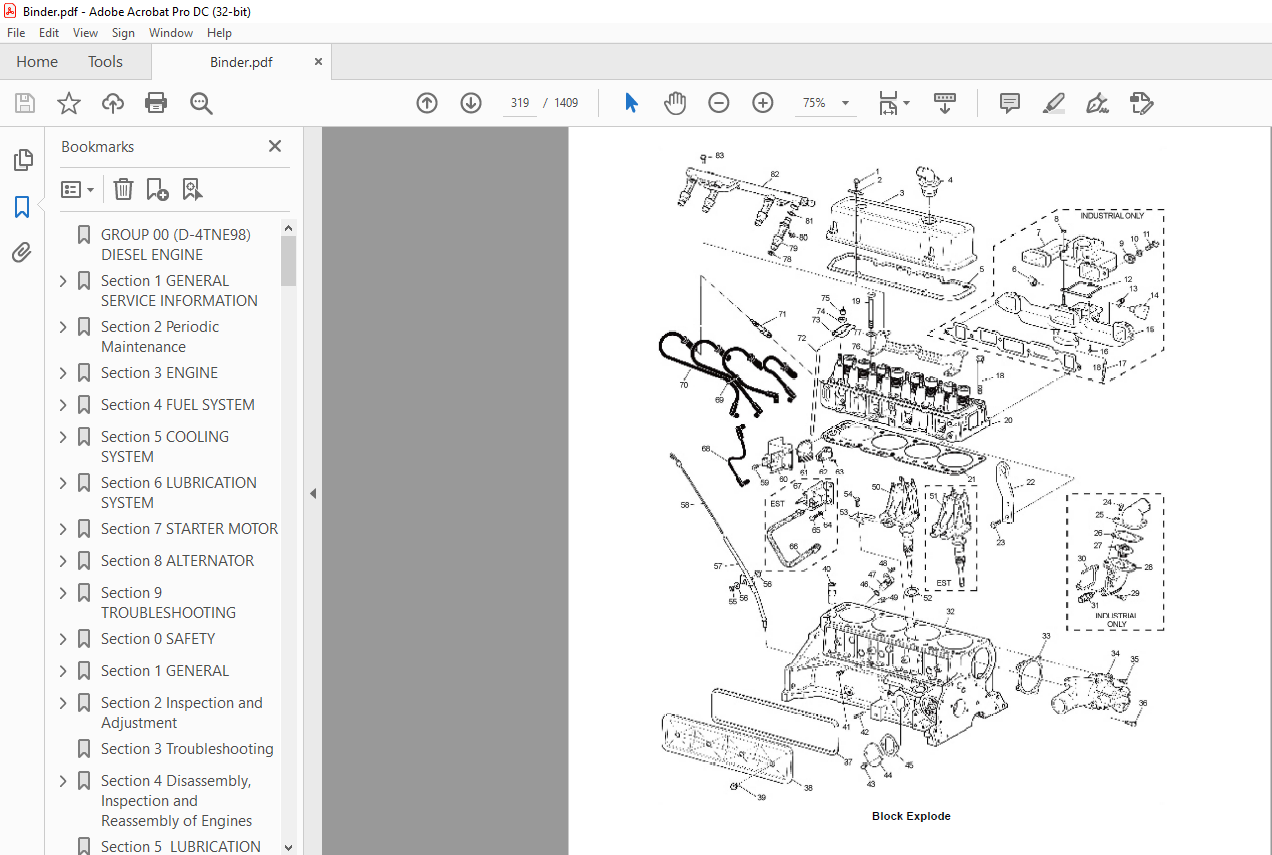Upload the file to the cloud
The width and height of the screenshot is (1272, 855).
113,103
